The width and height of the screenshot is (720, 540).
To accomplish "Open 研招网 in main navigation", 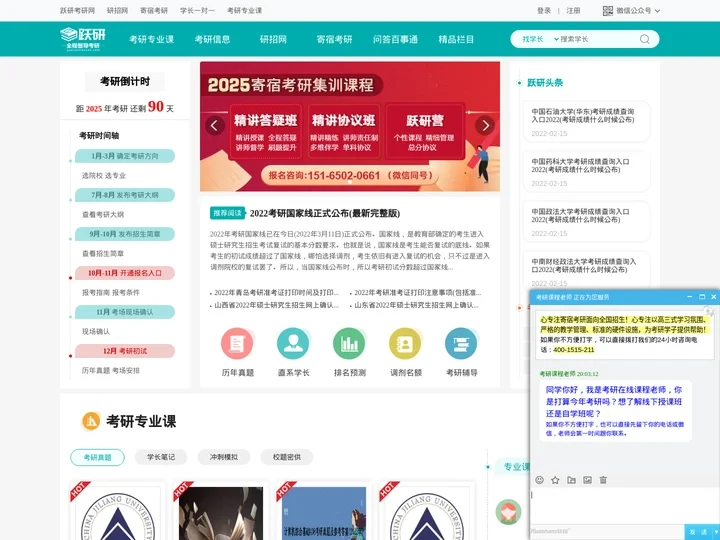I will pos(273,39).
